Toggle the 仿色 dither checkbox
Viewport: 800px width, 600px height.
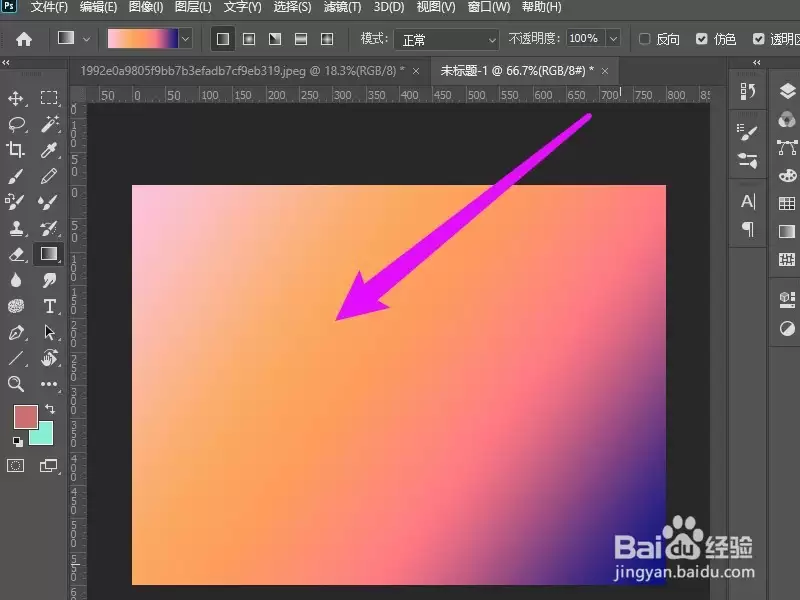tap(702, 39)
